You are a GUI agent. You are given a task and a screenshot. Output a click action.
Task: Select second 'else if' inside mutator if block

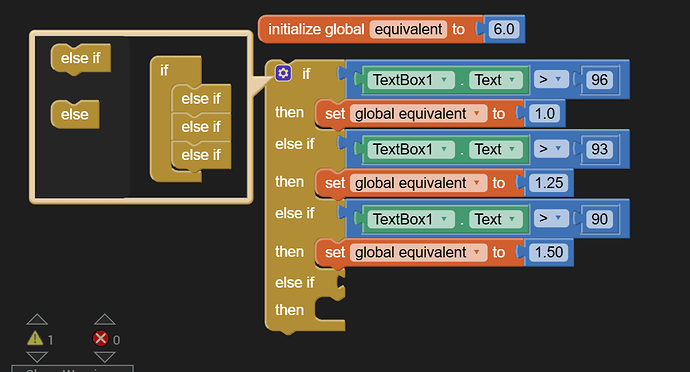click(201, 127)
